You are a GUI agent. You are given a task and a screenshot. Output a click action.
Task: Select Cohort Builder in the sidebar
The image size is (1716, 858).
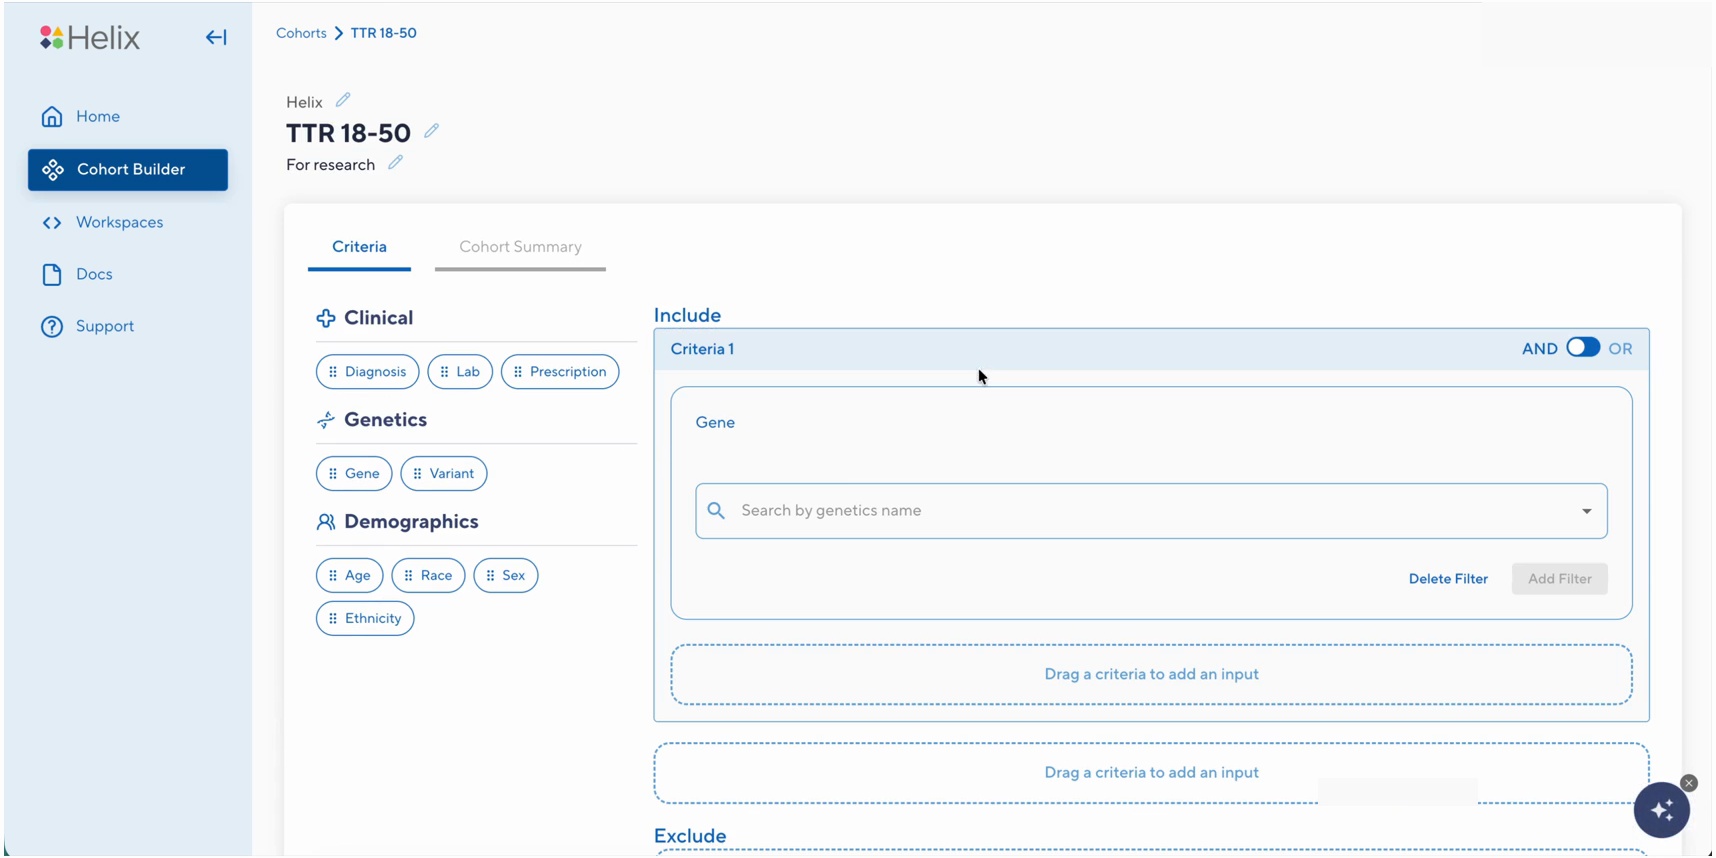[128, 170]
